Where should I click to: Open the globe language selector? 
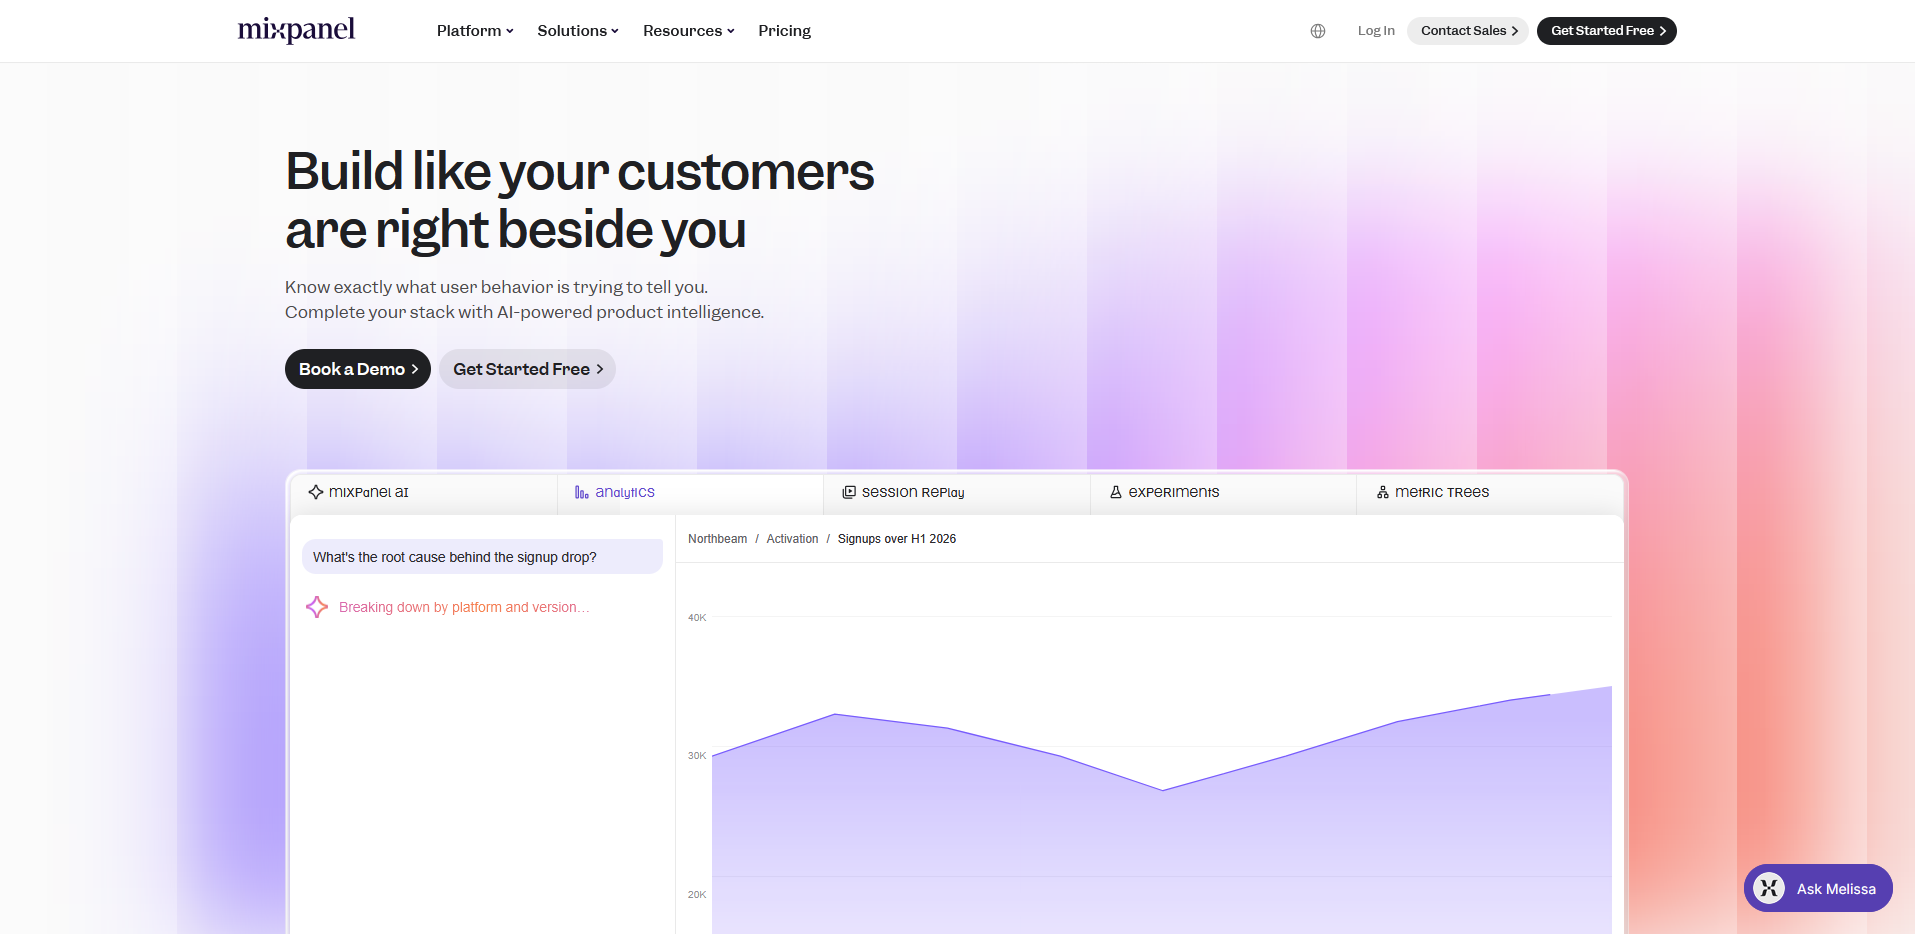(1318, 31)
